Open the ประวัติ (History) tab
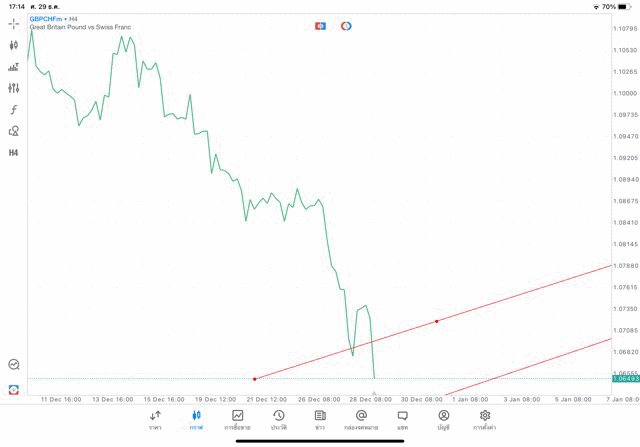 coord(279,420)
